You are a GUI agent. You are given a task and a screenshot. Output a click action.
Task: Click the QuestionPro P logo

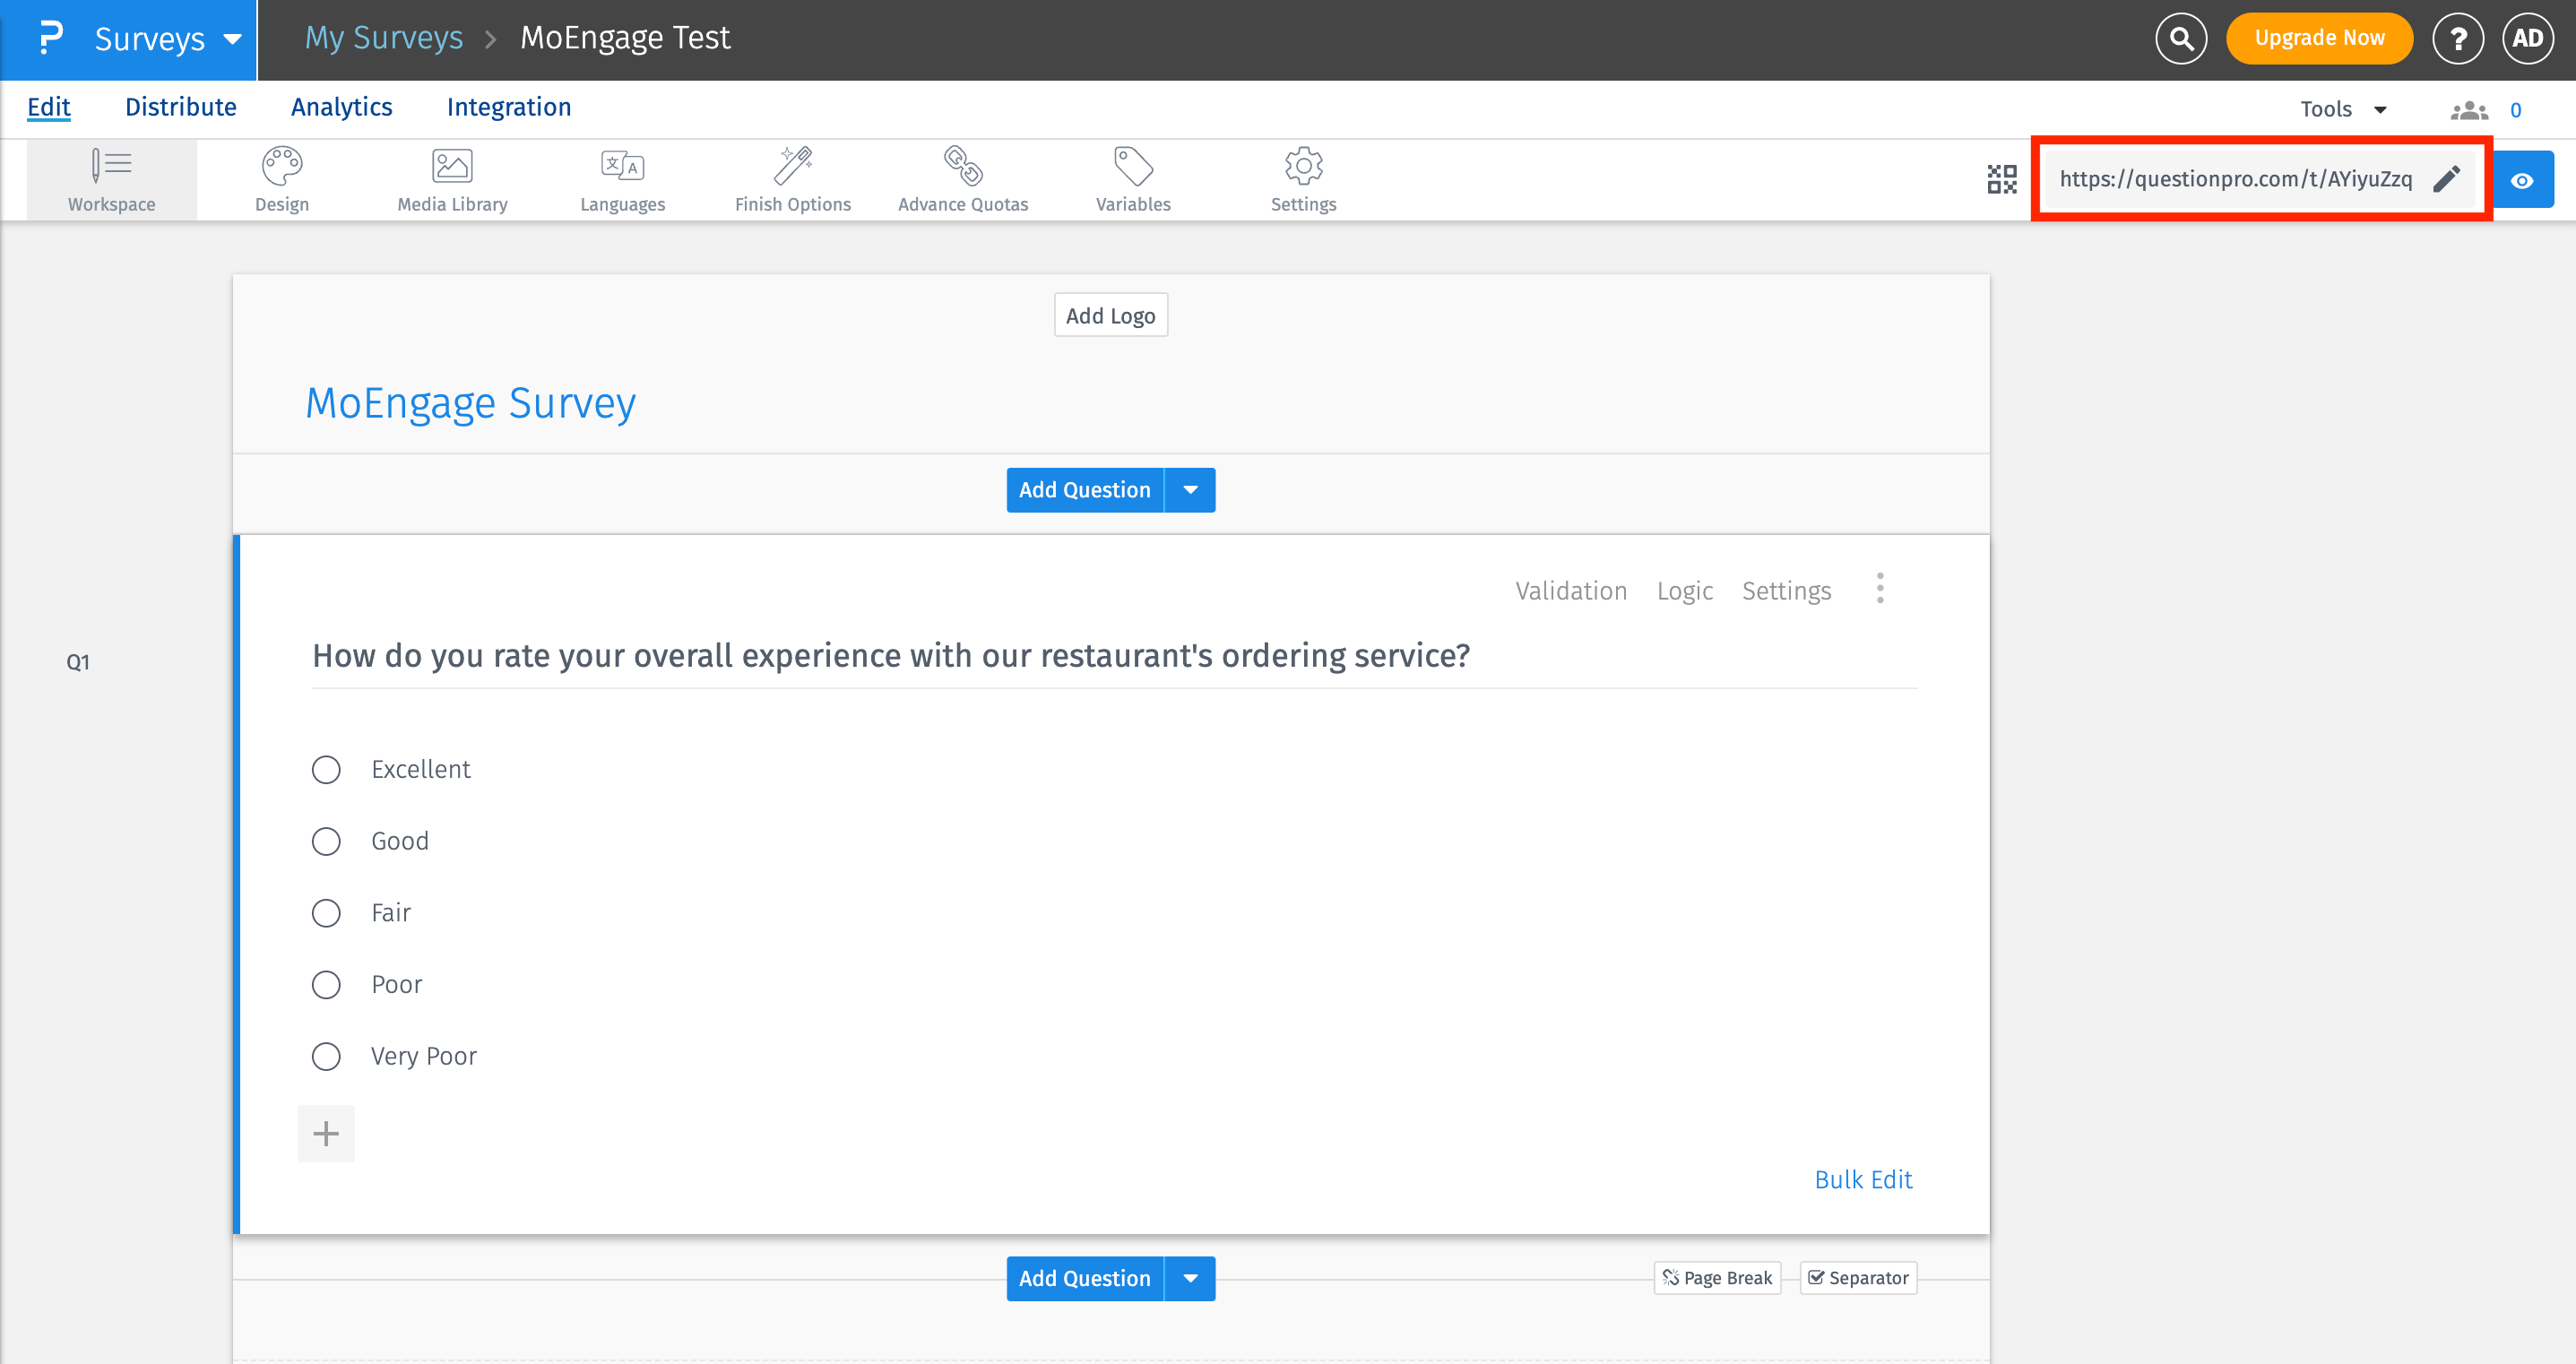tap(50, 38)
